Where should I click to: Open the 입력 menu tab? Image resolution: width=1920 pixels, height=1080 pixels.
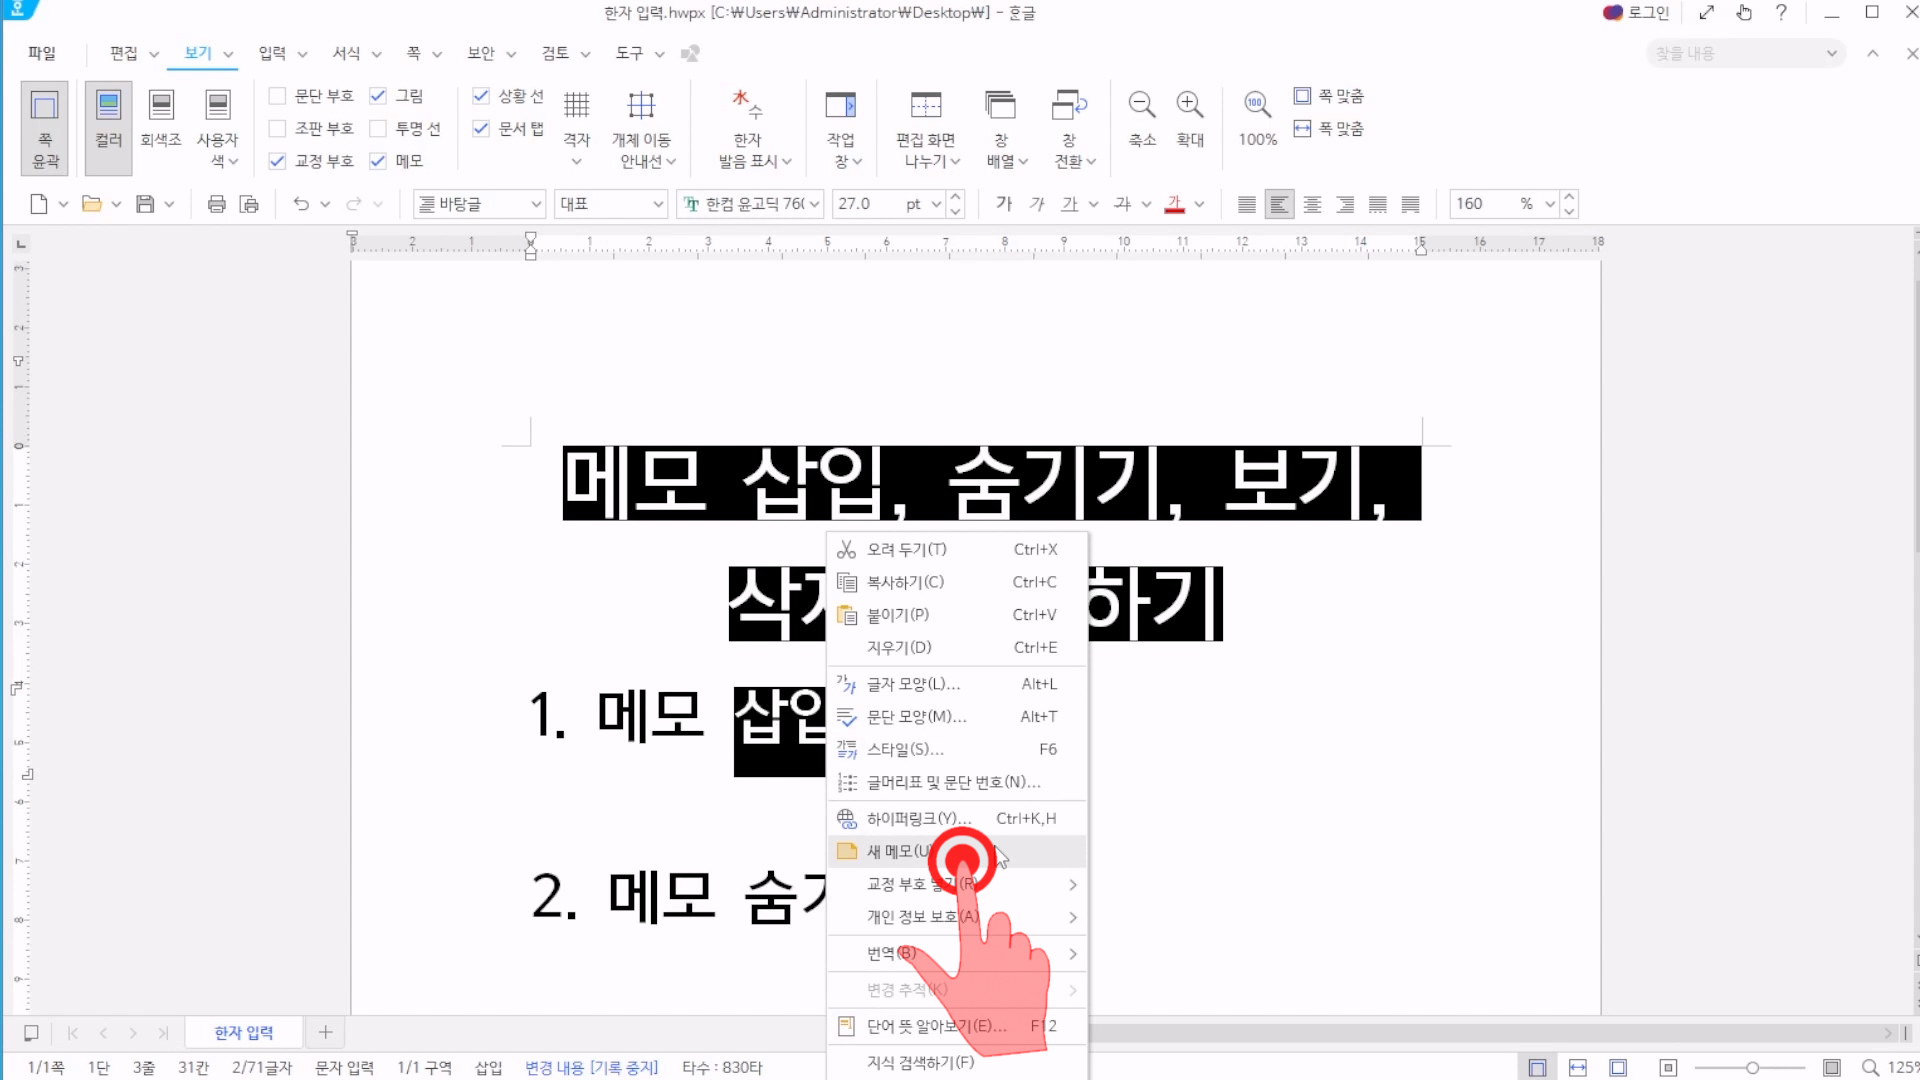tap(272, 53)
